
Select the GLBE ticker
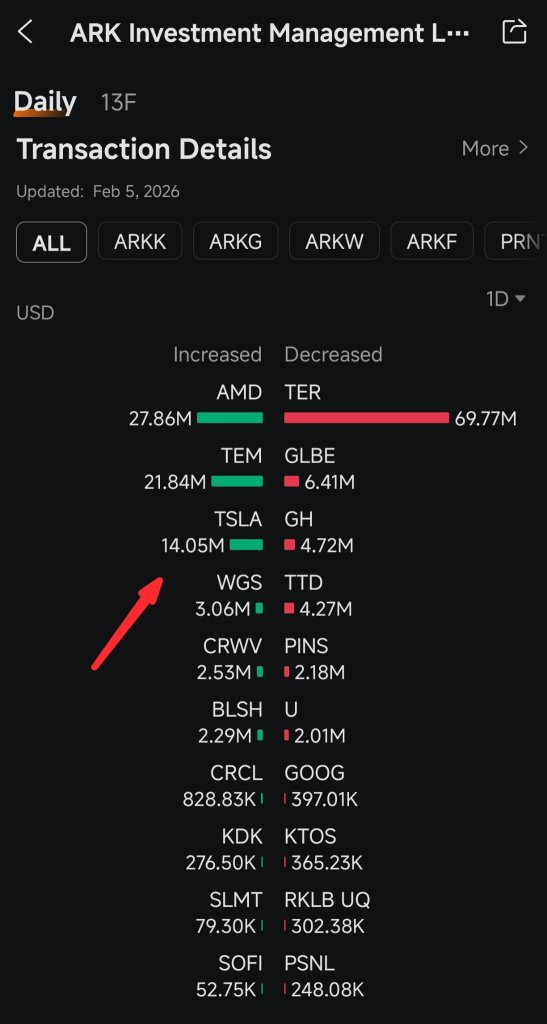(310, 455)
